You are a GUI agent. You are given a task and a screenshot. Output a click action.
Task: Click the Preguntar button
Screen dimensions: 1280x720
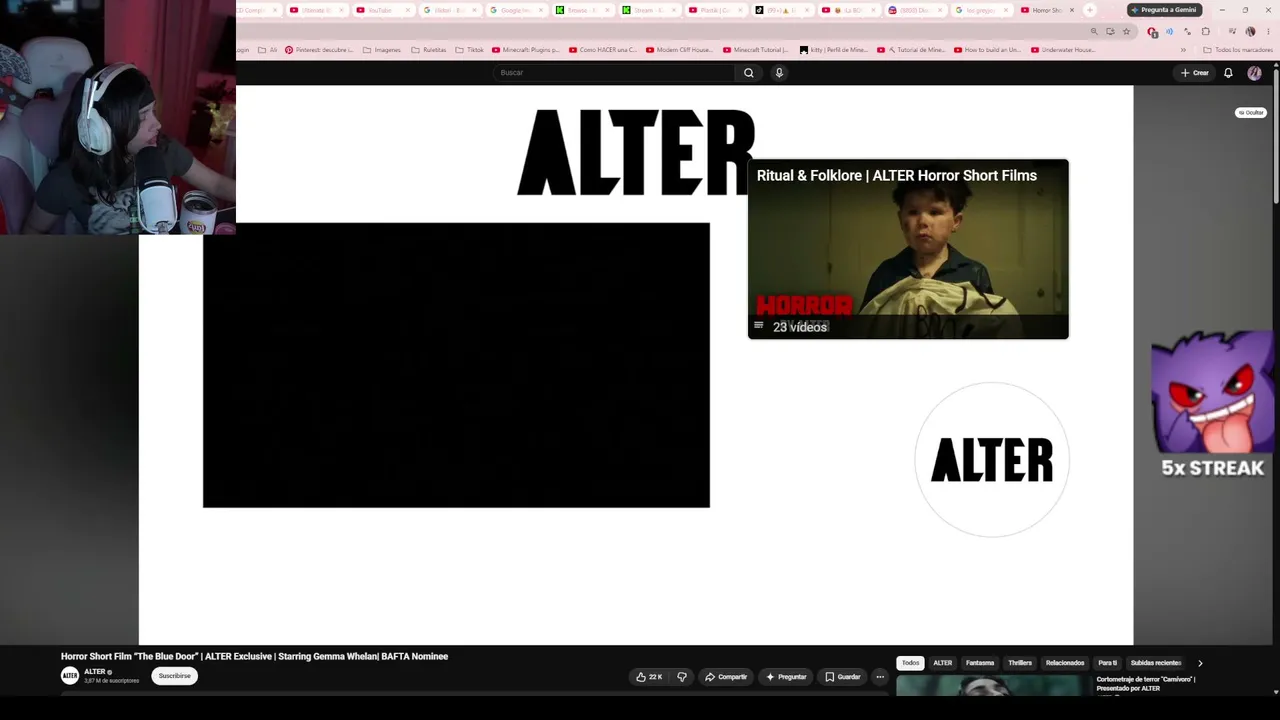[x=786, y=677]
